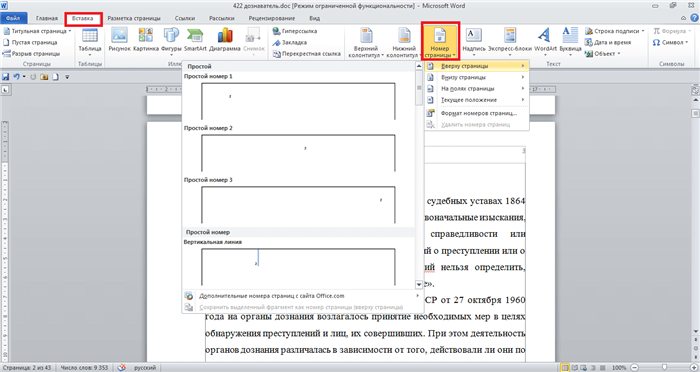
Task: Click the Страница: 2 из 43 status
Action: [26, 368]
